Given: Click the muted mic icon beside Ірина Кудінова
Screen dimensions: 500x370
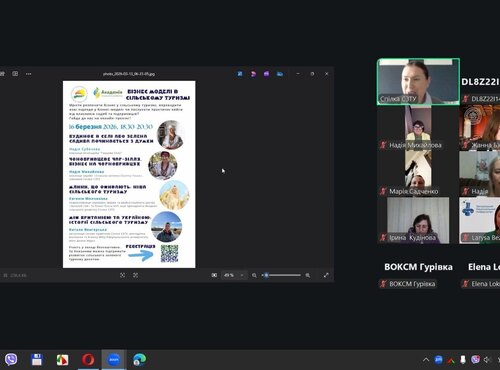Looking at the screenshot, I should [x=383, y=238].
